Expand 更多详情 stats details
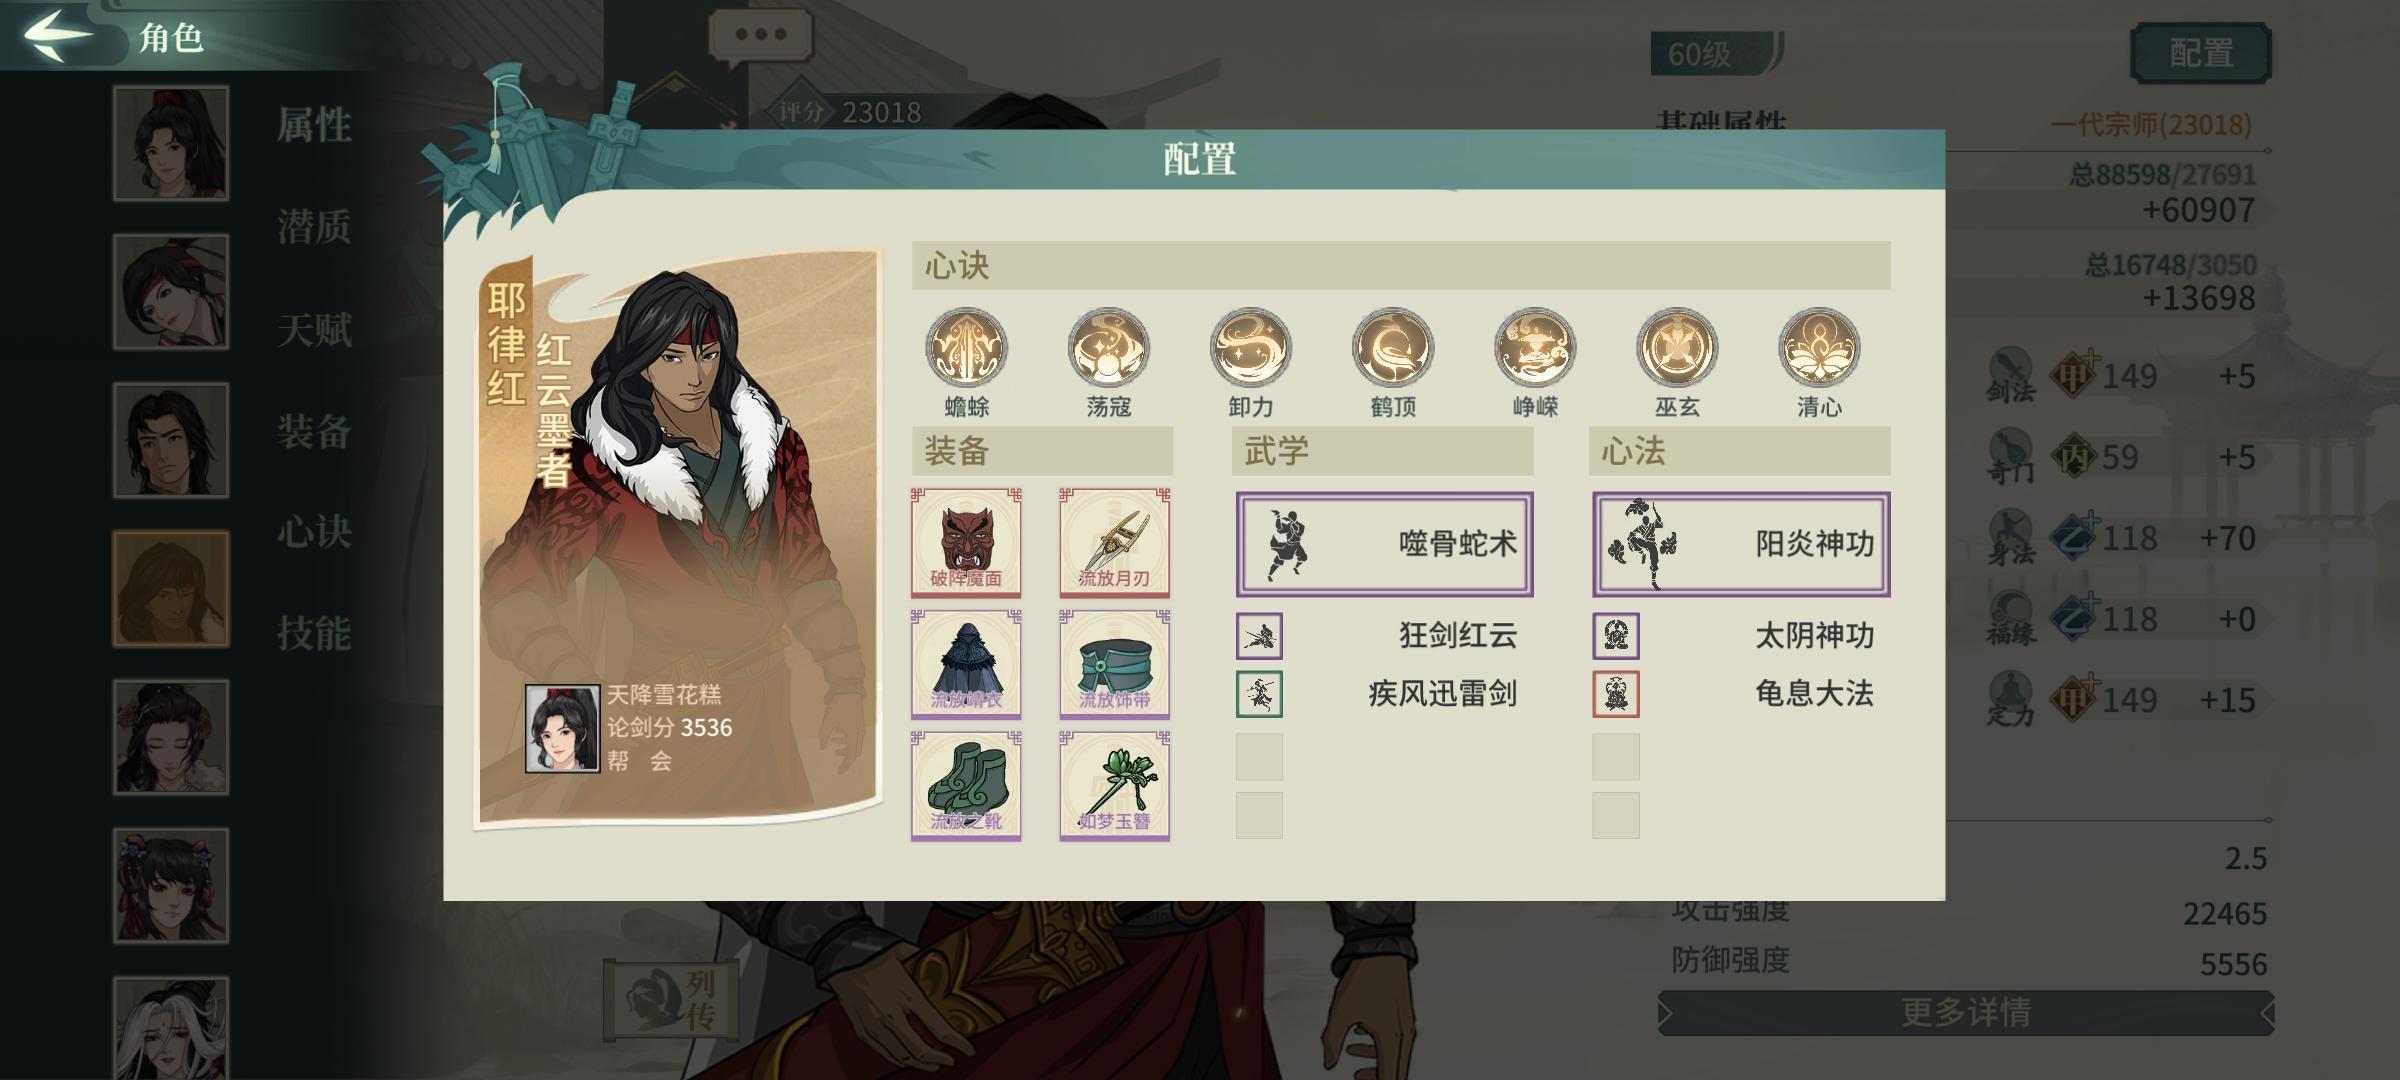 pos(1966,1012)
